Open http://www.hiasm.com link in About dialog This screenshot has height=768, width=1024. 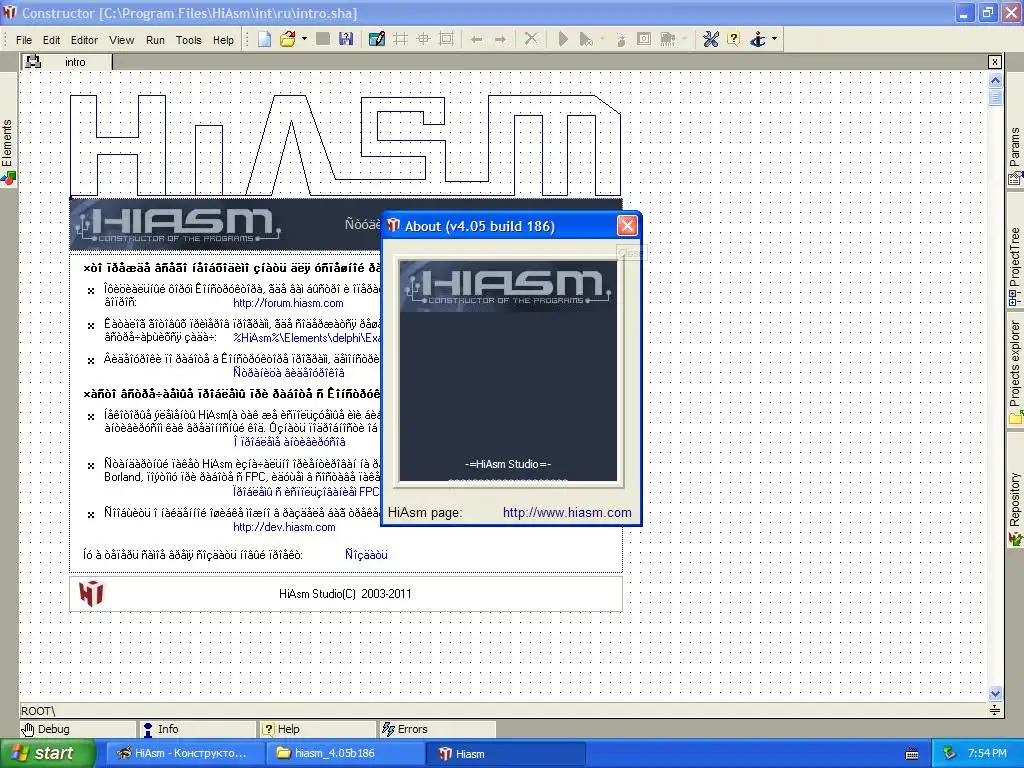[x=567, y=513]
